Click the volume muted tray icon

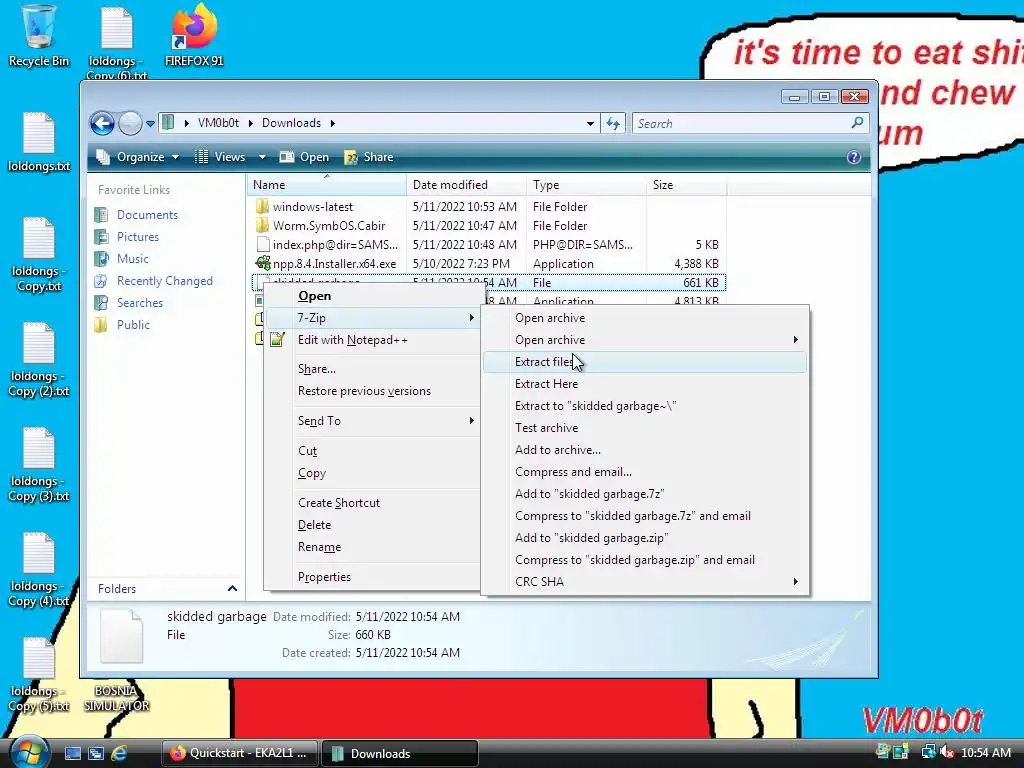pos(946,753)
